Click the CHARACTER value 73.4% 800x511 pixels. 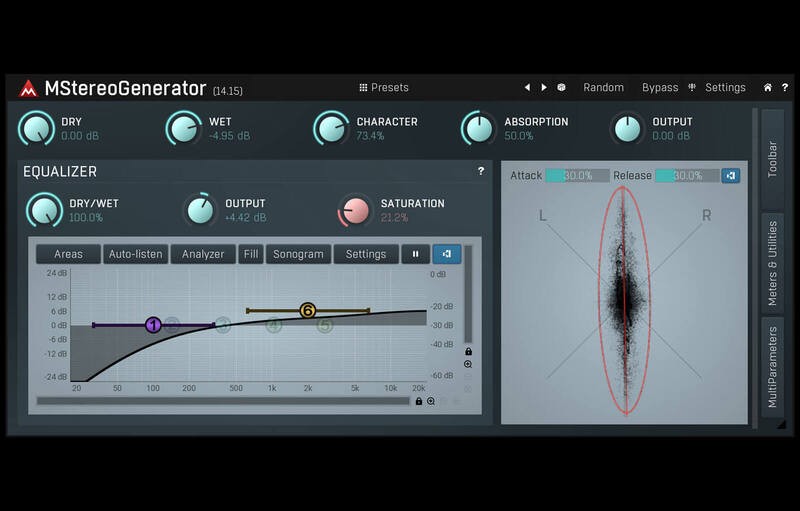[x=370, y=136]
